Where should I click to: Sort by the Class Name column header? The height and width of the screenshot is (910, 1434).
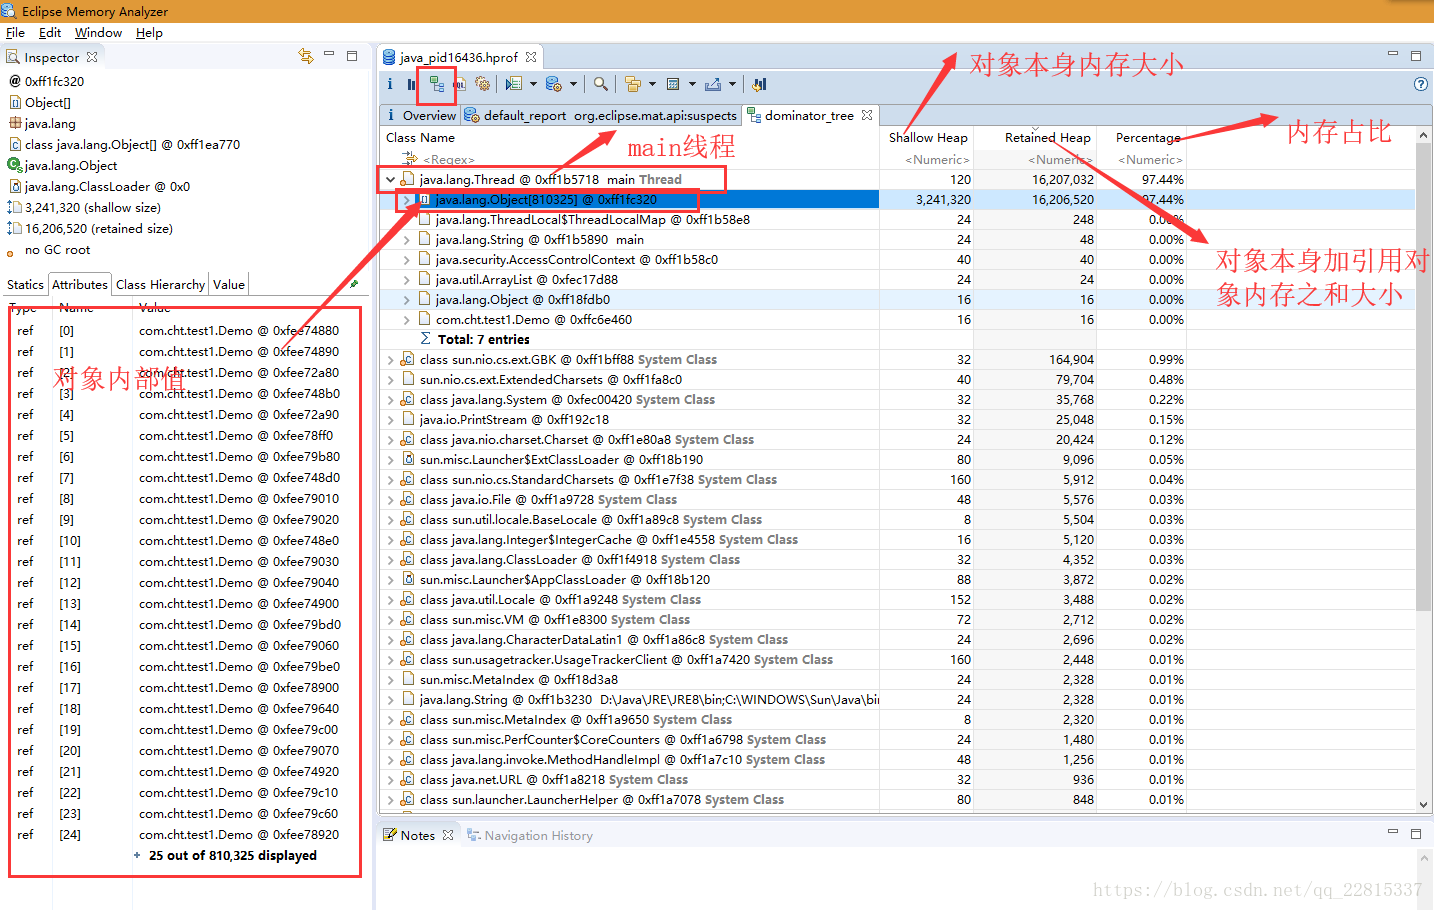click(629, 138)
